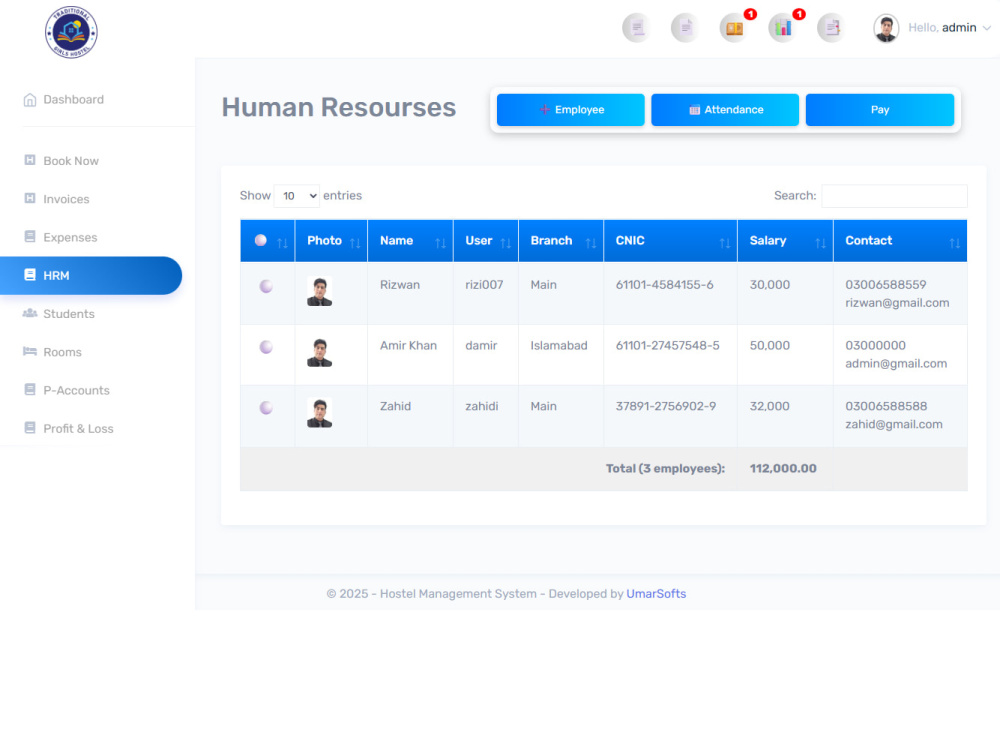Click Amir Khan's photo thumbnail
Viewport: 1000px width, 750px height.
(320, 352)
